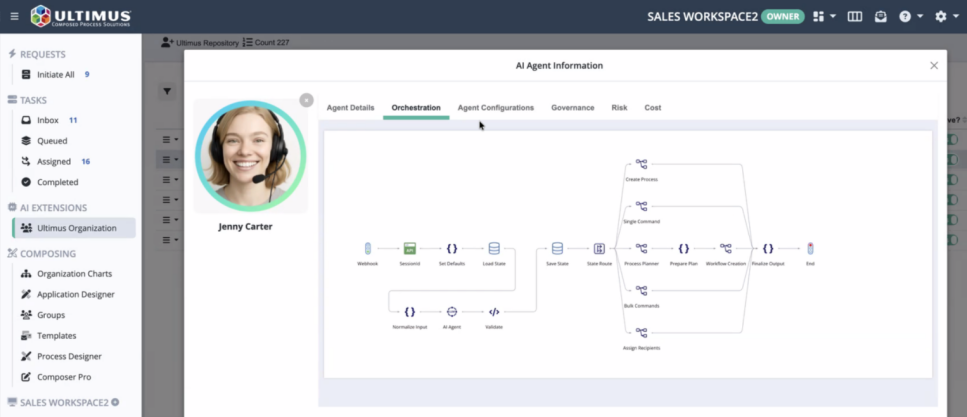This screenshot has height=417, width=967.
Task: Select the Single Command node
Action: [x=641, y=207]
